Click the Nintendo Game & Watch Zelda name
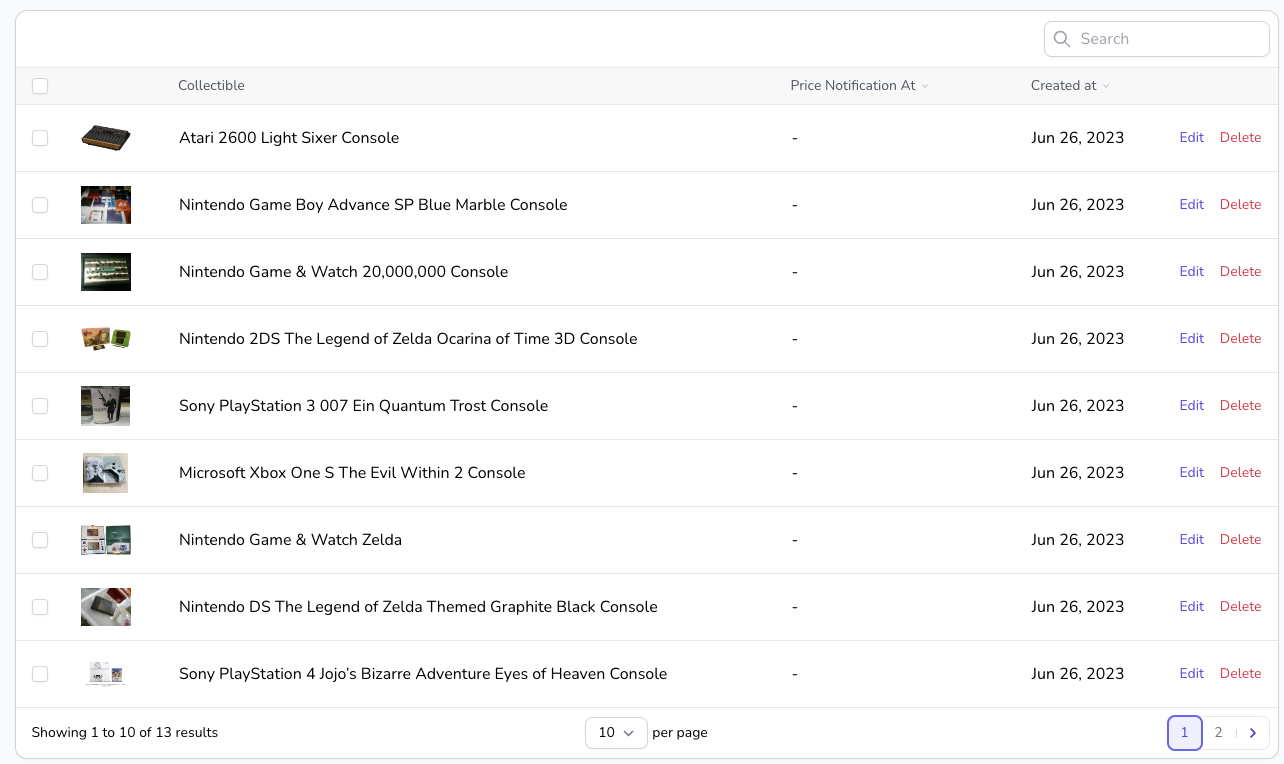The height and width of the screenshot is (764, 1284). click(290, 540)
